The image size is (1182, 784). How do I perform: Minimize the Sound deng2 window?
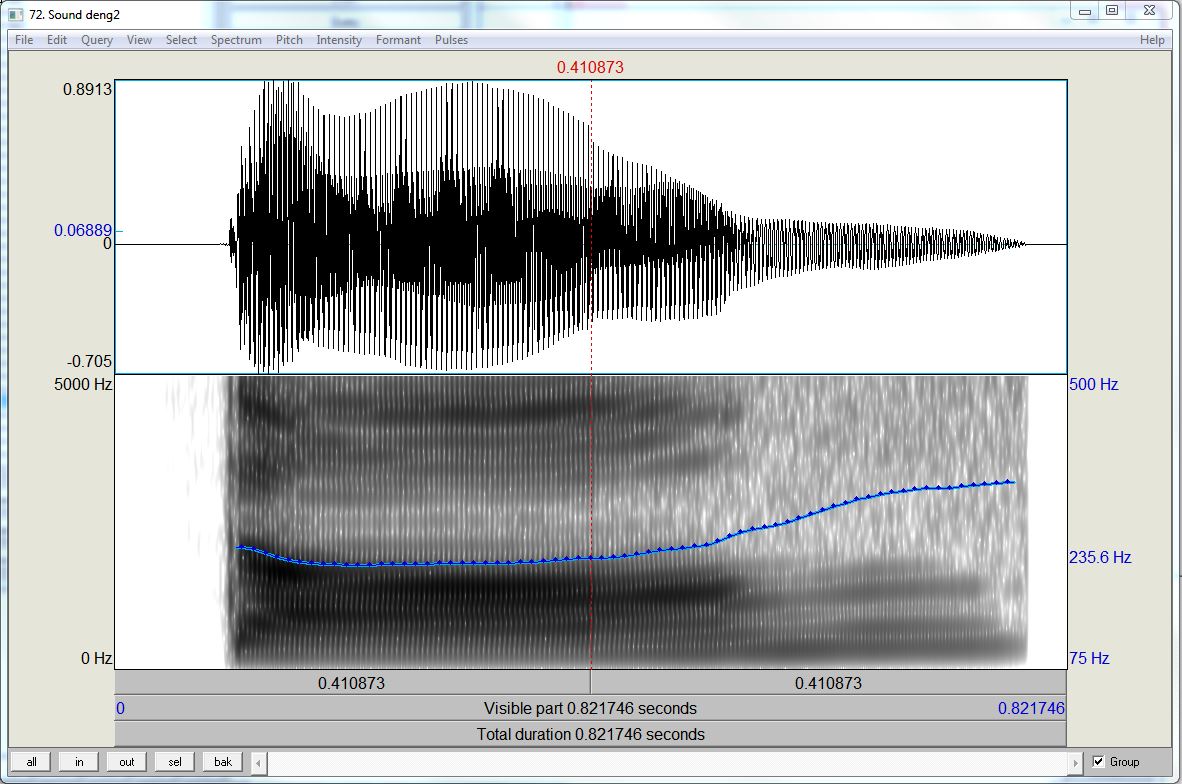1085,11
